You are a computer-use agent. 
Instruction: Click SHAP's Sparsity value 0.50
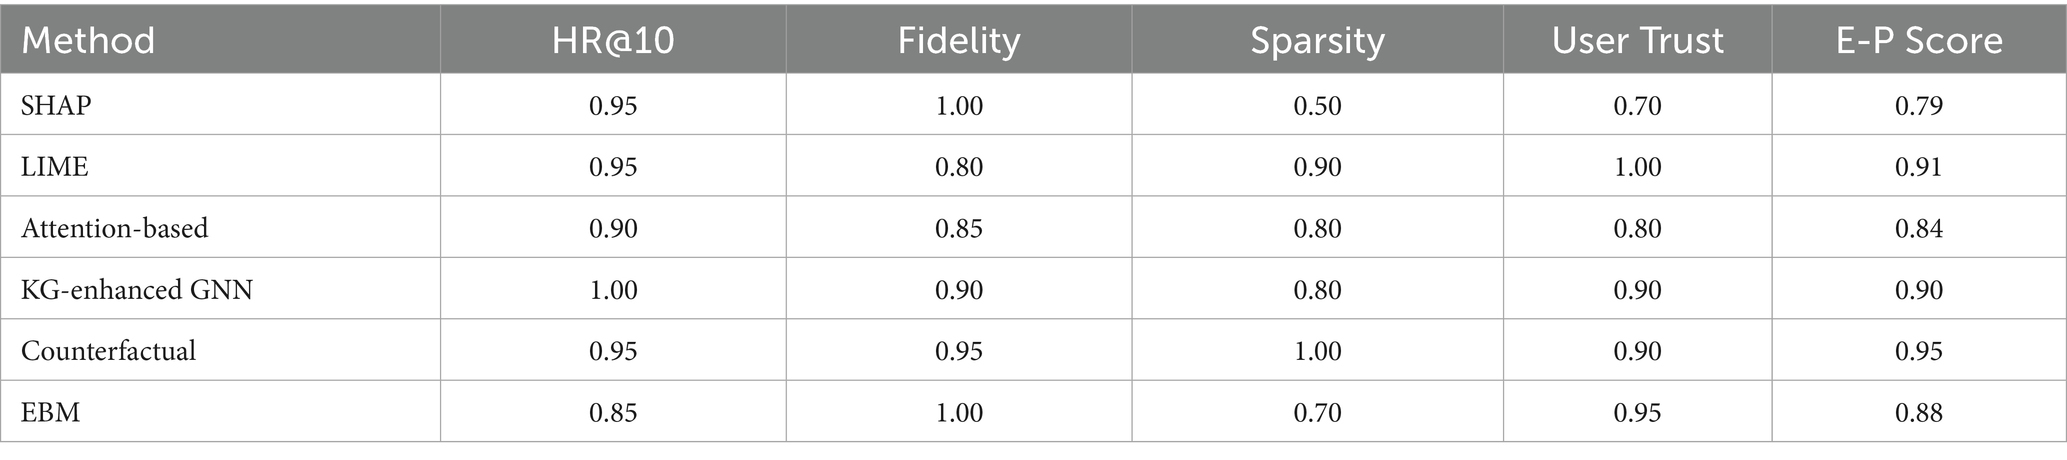pos(1317,105)
